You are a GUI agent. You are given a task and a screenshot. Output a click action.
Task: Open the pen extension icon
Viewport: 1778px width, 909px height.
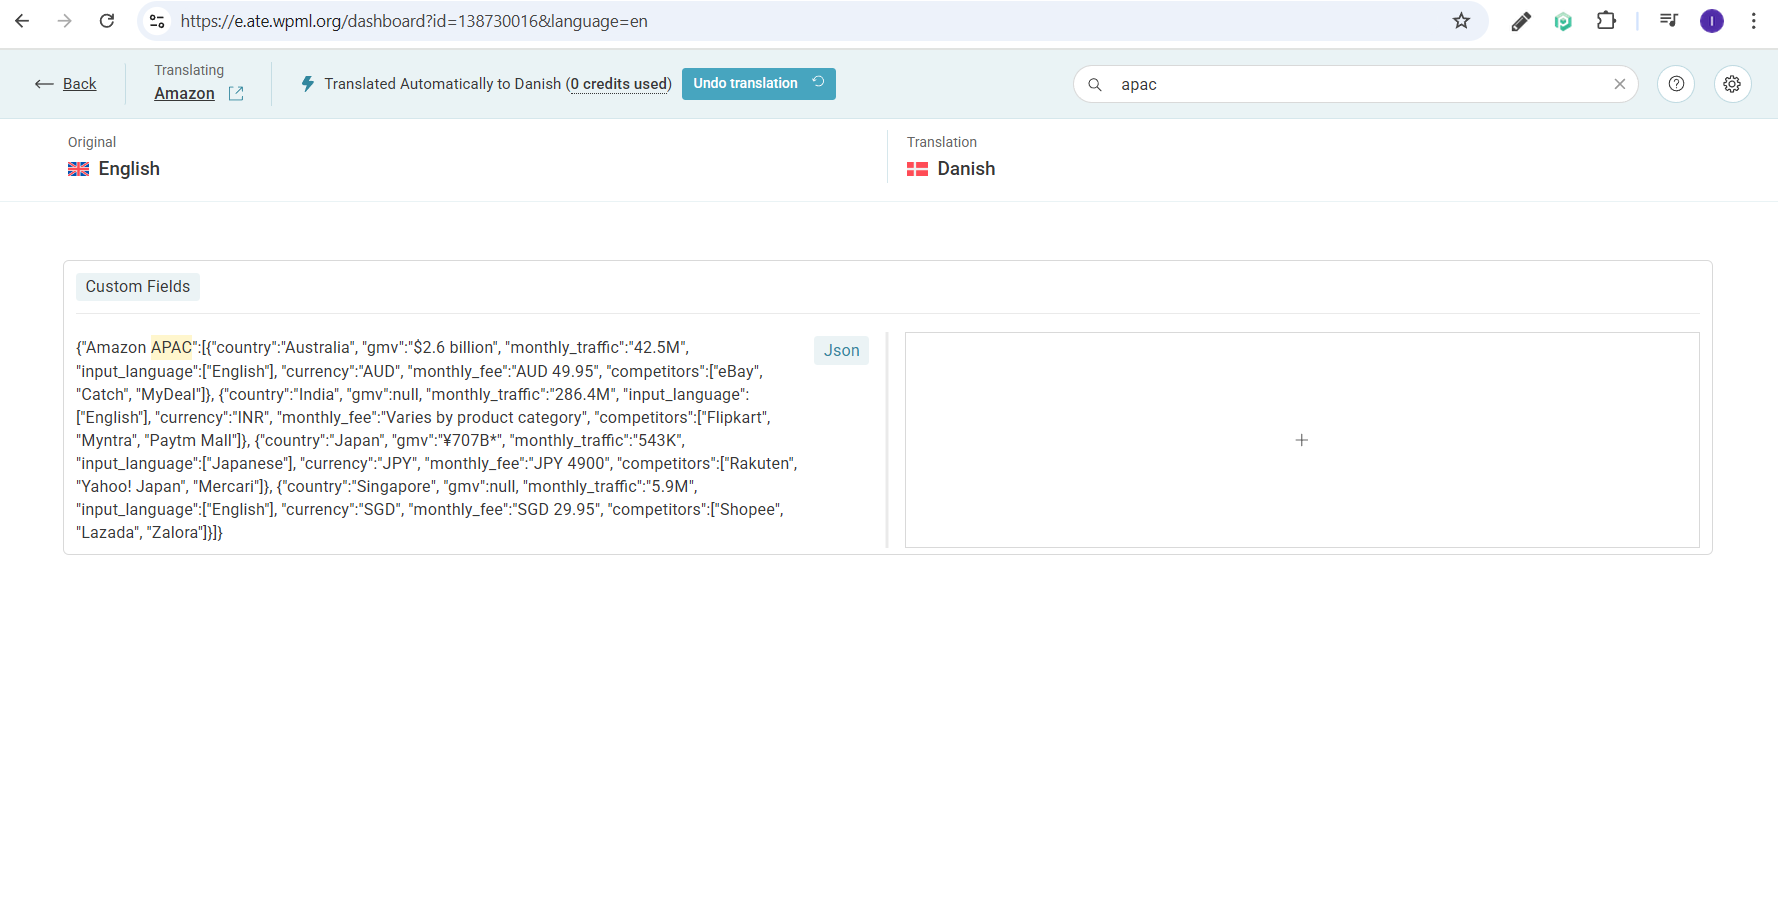pyautogui.click(x=1521, y=21)
